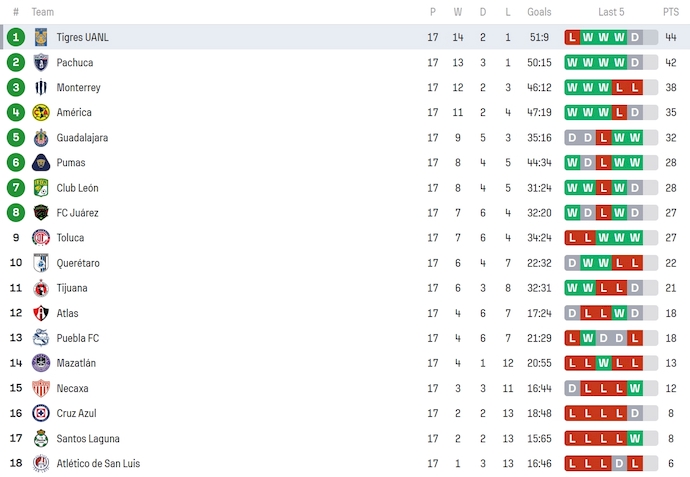Screen dimensions: 690x477
Task: Click the Cruz Azul team logo
Action: (41, 413)
